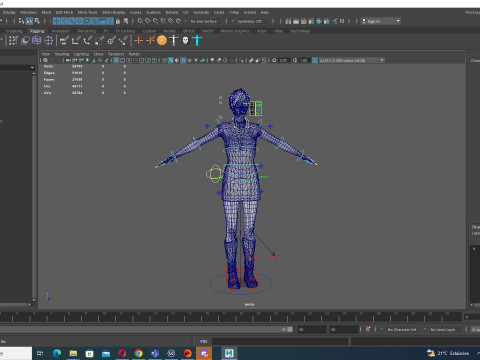This screenshot has height=360, width=480.
Task: Select the cyan T-pose figure shelf icon
Action: click(197, 40)
